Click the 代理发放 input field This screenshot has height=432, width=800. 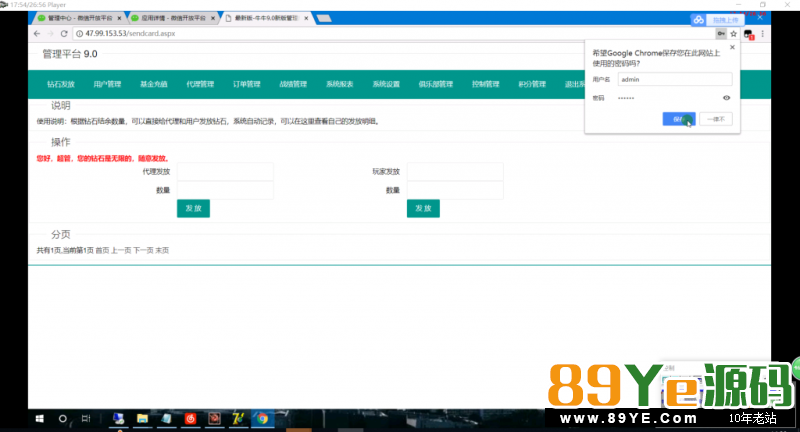(225, 171)
